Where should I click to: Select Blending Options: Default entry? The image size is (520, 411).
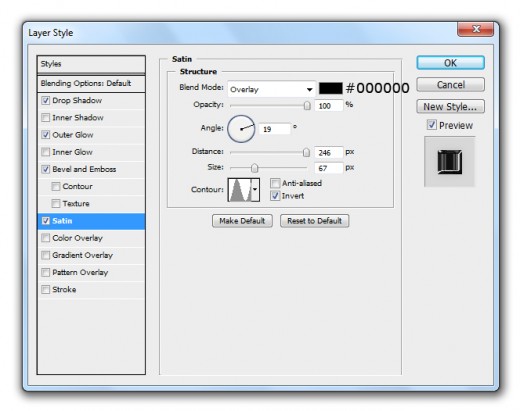91,83
